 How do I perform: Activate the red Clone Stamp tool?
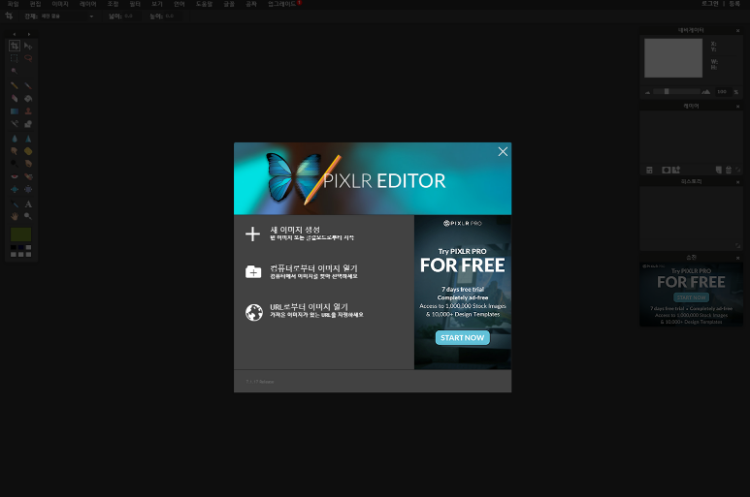pyautogui.click(x=28, y=111)
